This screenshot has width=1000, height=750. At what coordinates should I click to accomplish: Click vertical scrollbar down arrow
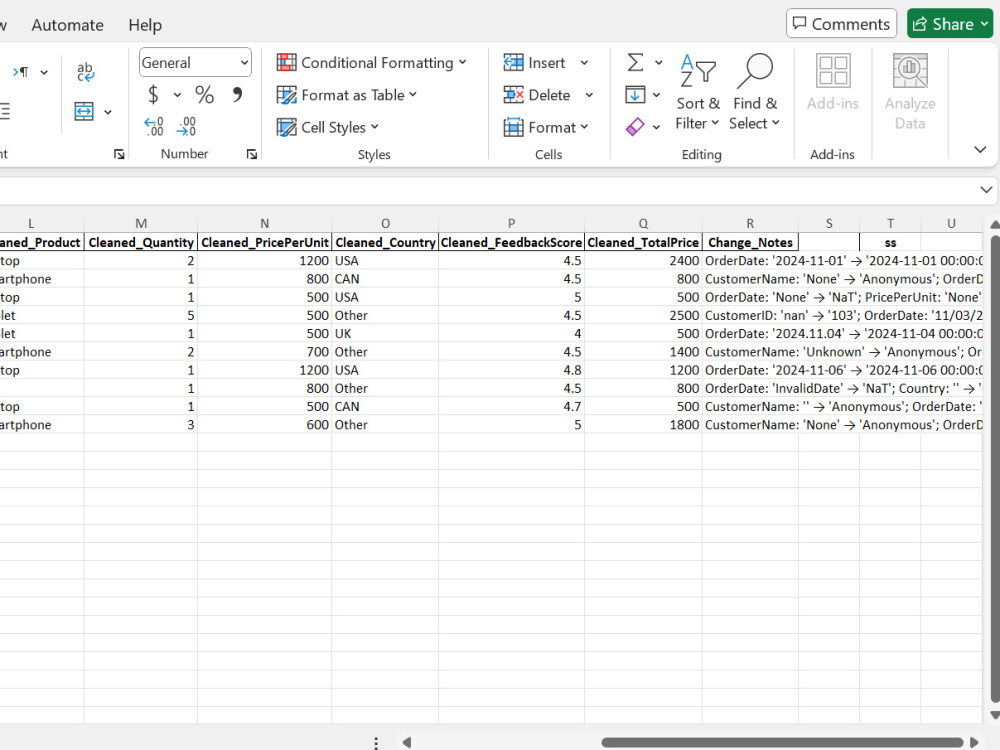pyautogui.click(x=994, y=715)
